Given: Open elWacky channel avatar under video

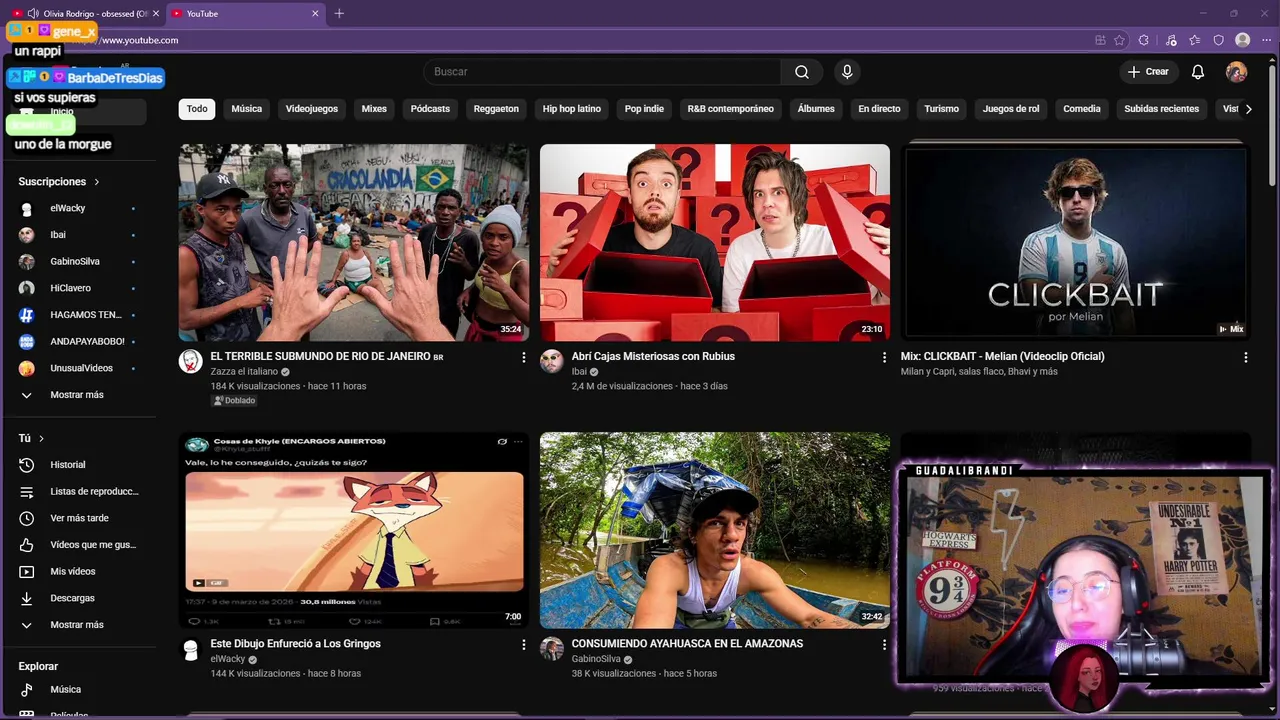Looking at the screenshot, I should (x=190, y=649).
